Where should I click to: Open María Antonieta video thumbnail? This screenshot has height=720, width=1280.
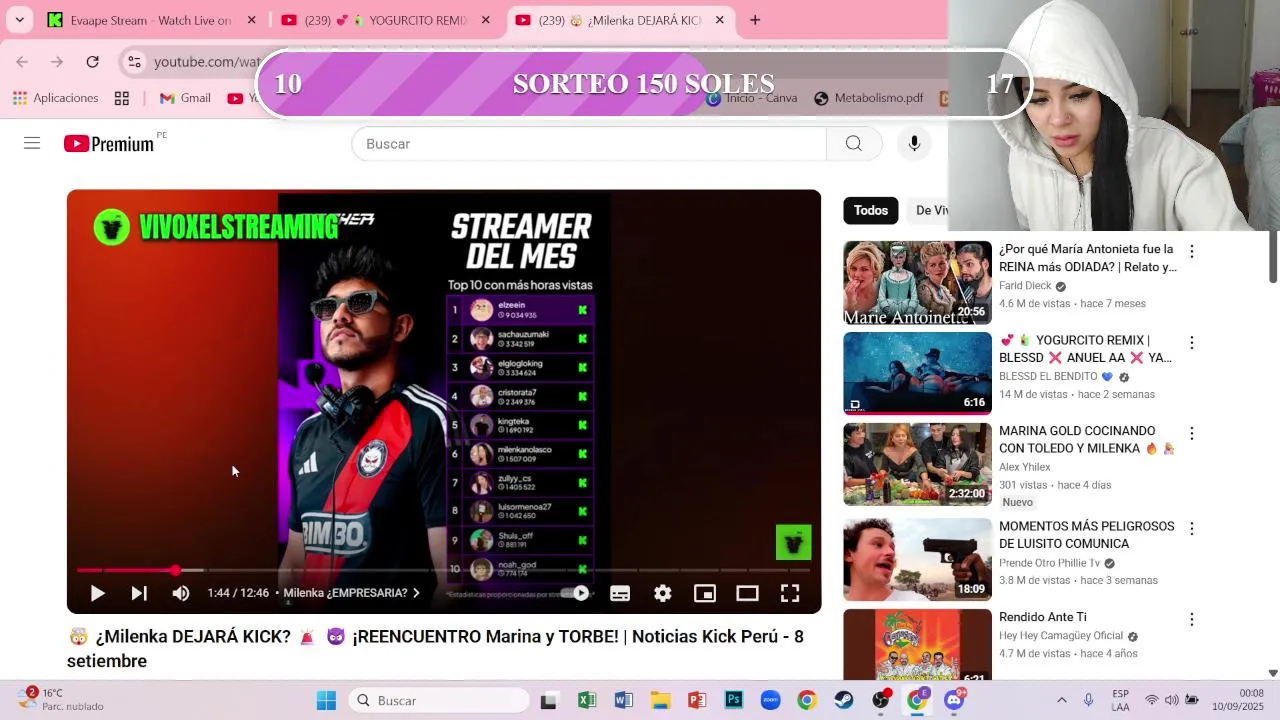coord(917,283)
